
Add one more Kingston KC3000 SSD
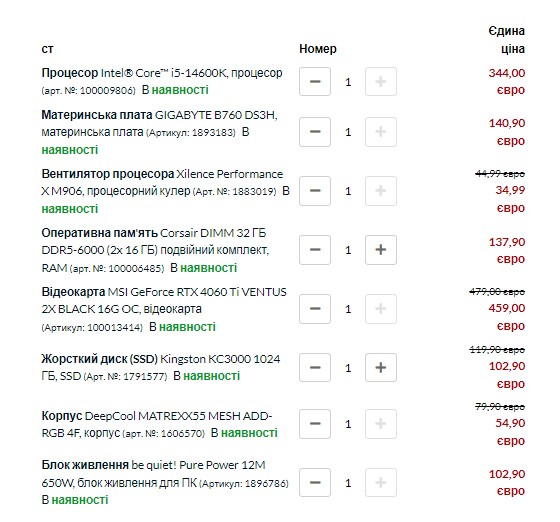pos(380,367)
